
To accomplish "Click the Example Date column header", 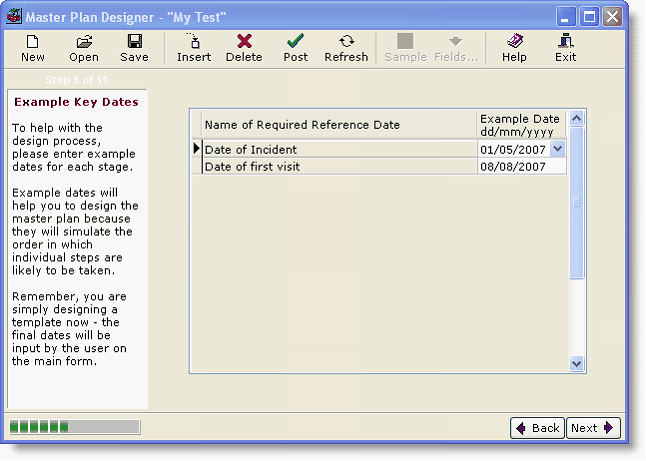I will pos(521,125).
